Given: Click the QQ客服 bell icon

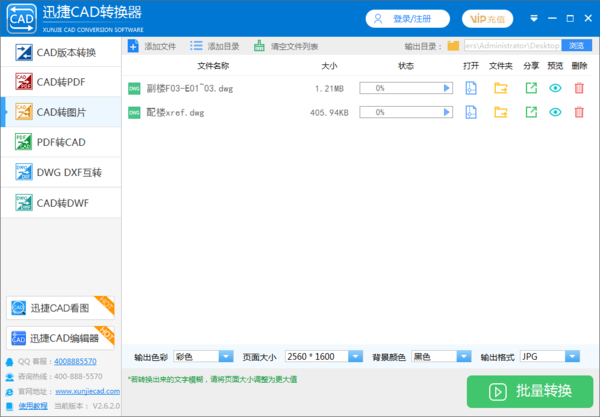Looking at the screenshot, I should tap(10, 362).
